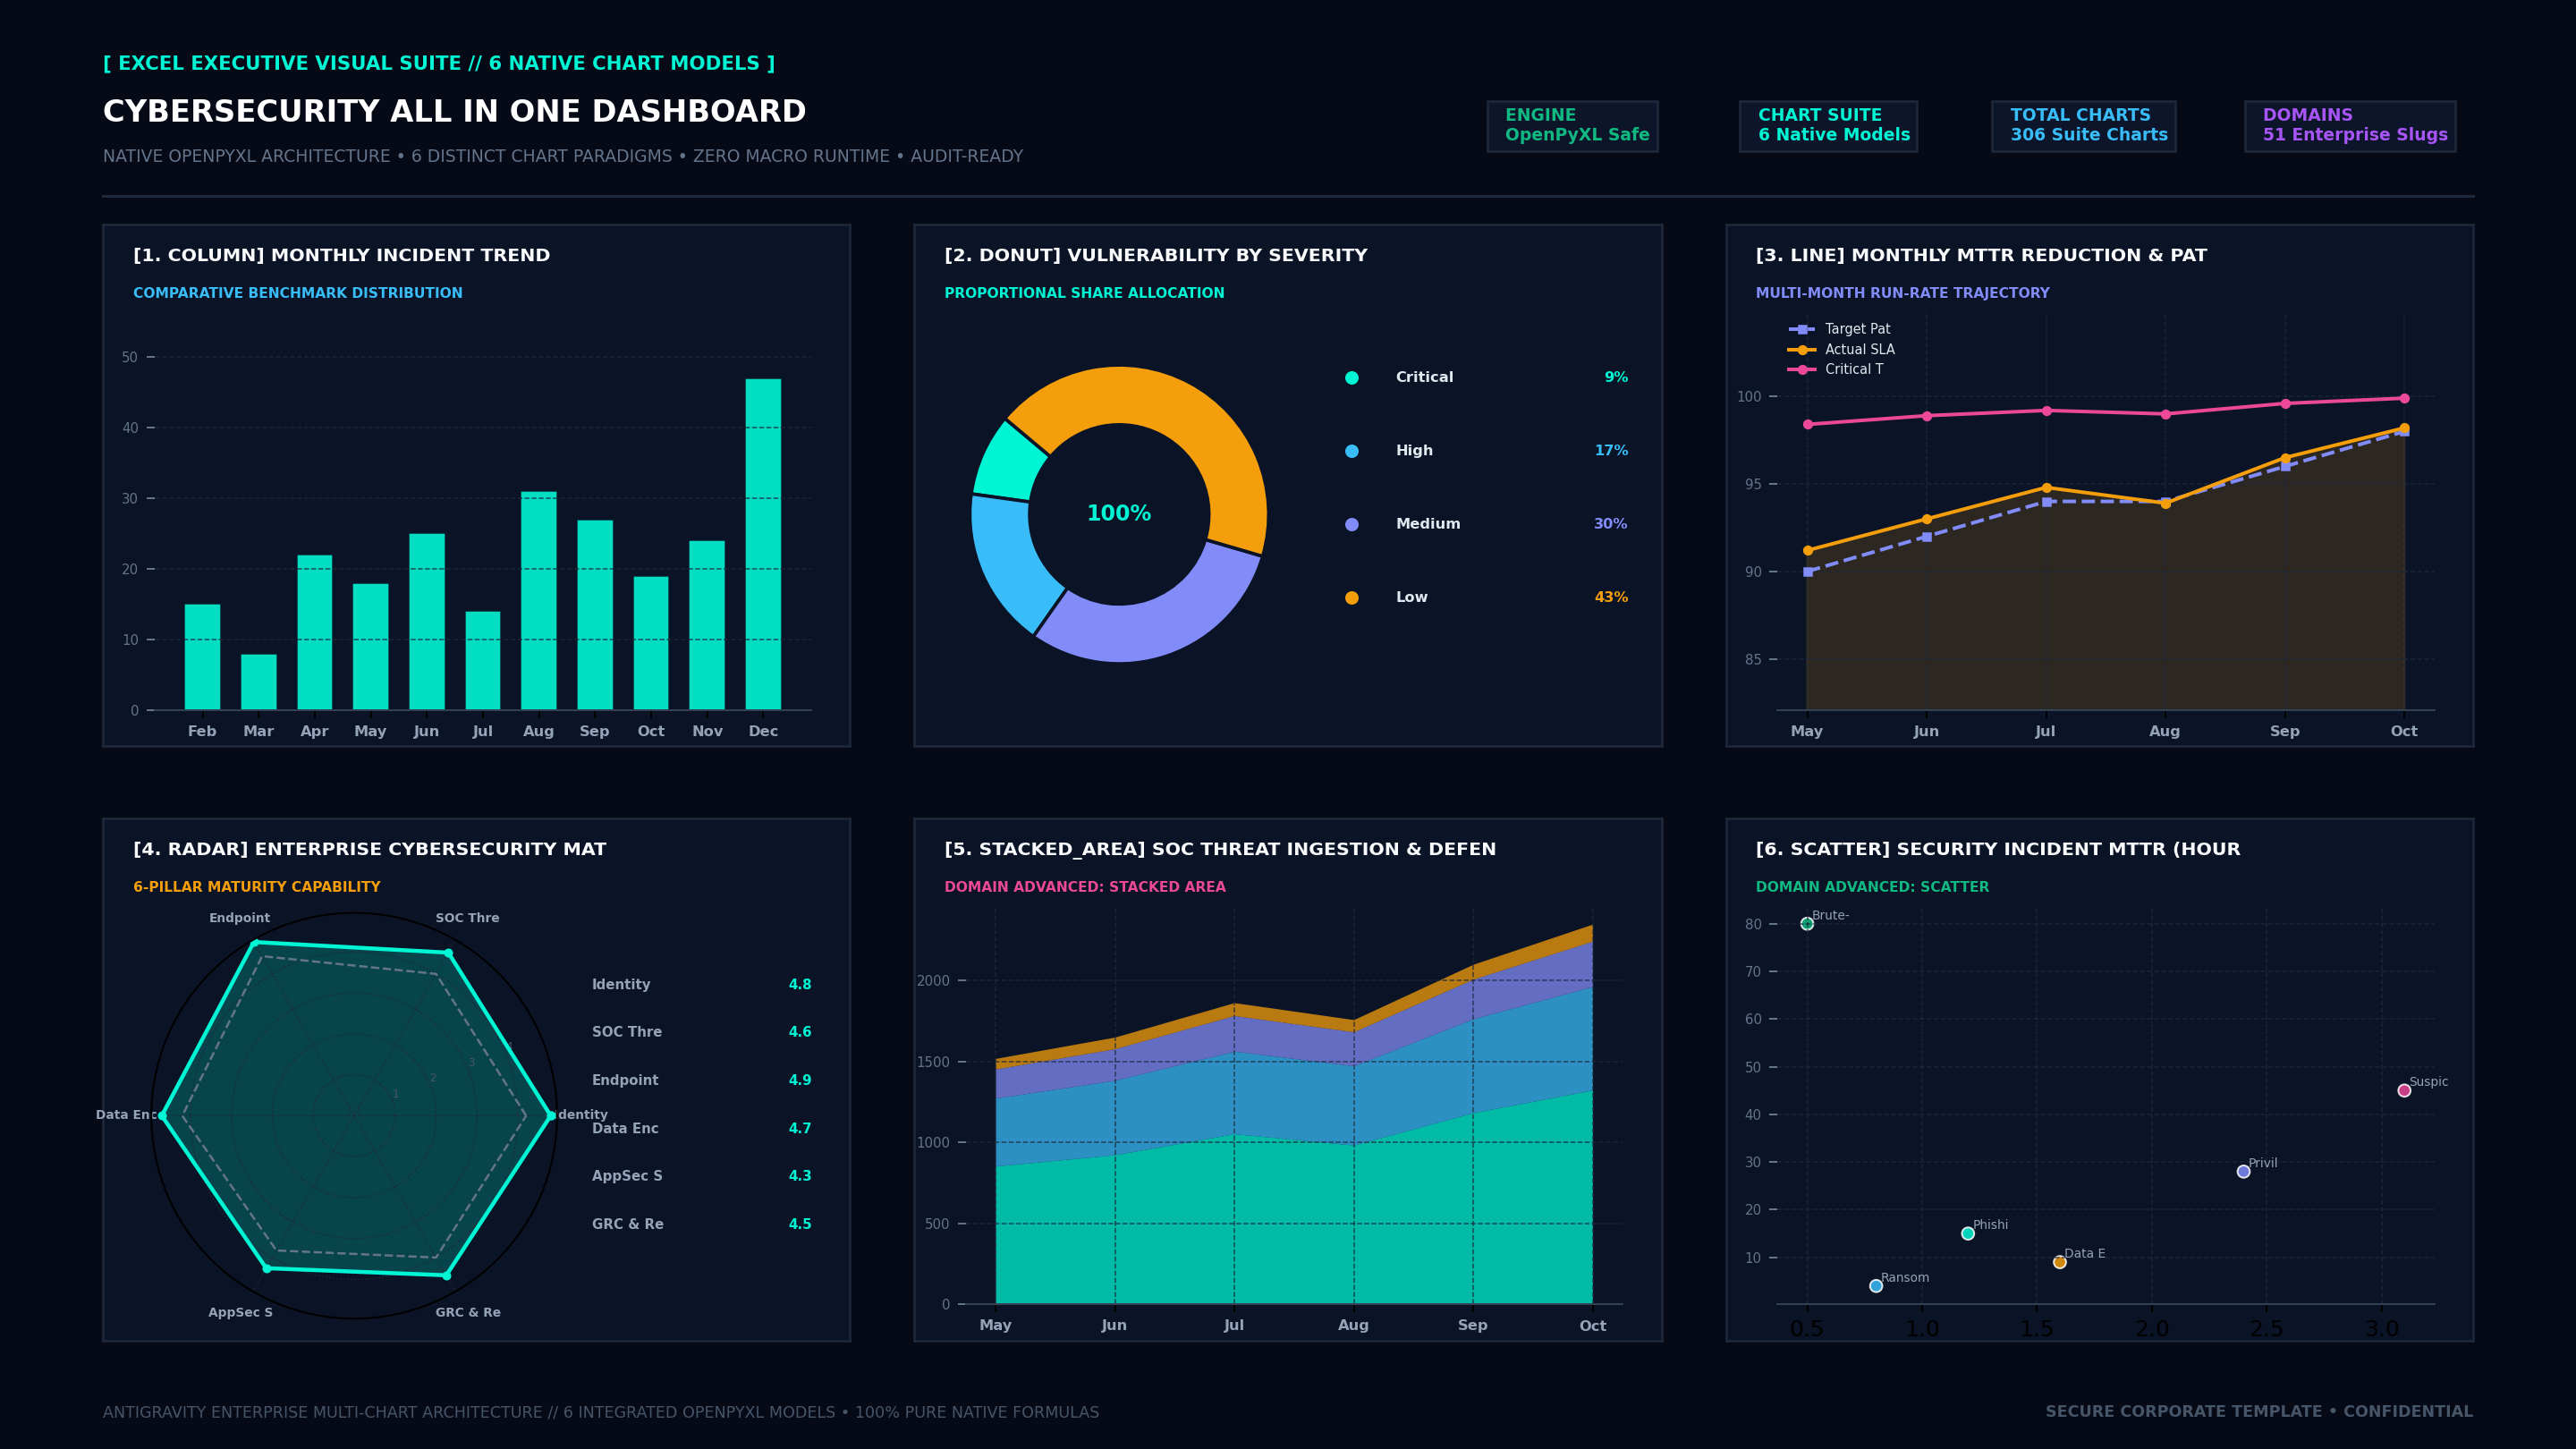Click the Medium legend color dot
The image size is (2576, 1449).
coord(1352,524)
